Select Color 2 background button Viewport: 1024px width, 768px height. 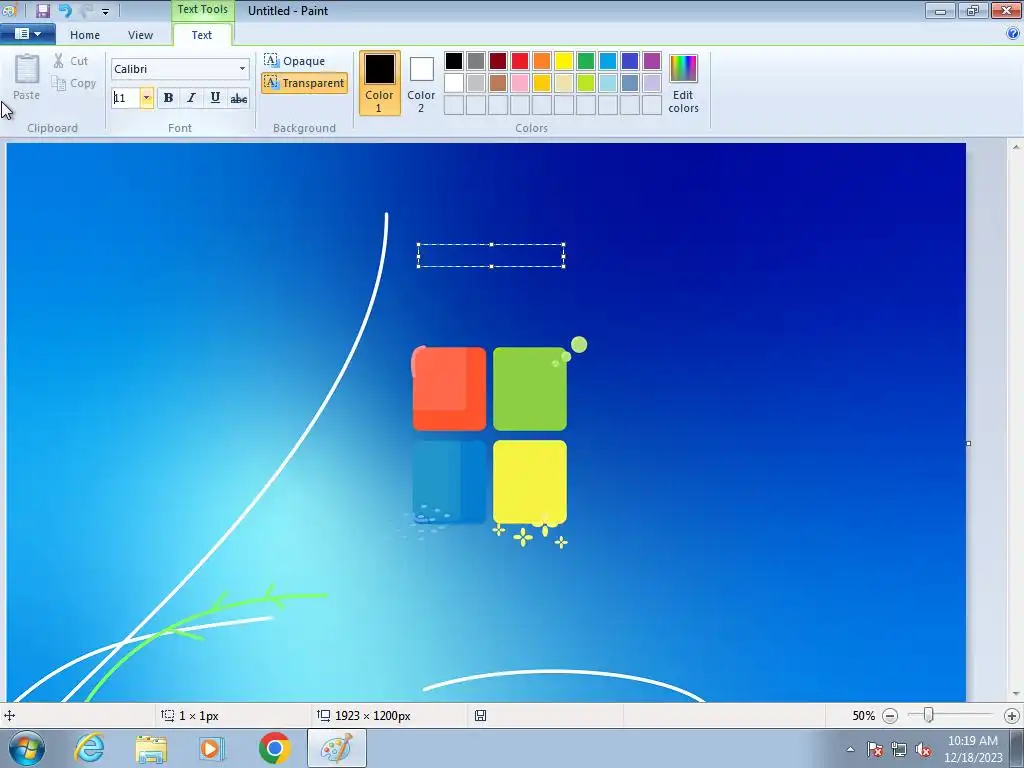coord(421,83)
